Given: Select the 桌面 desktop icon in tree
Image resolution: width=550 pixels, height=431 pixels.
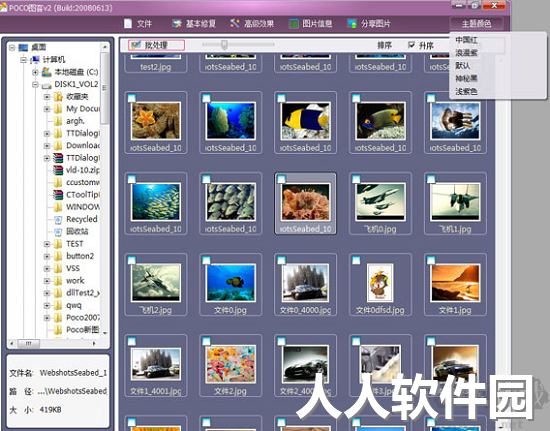Looking at the screenshot, I should pyautogui.click(x=23, y=47).
